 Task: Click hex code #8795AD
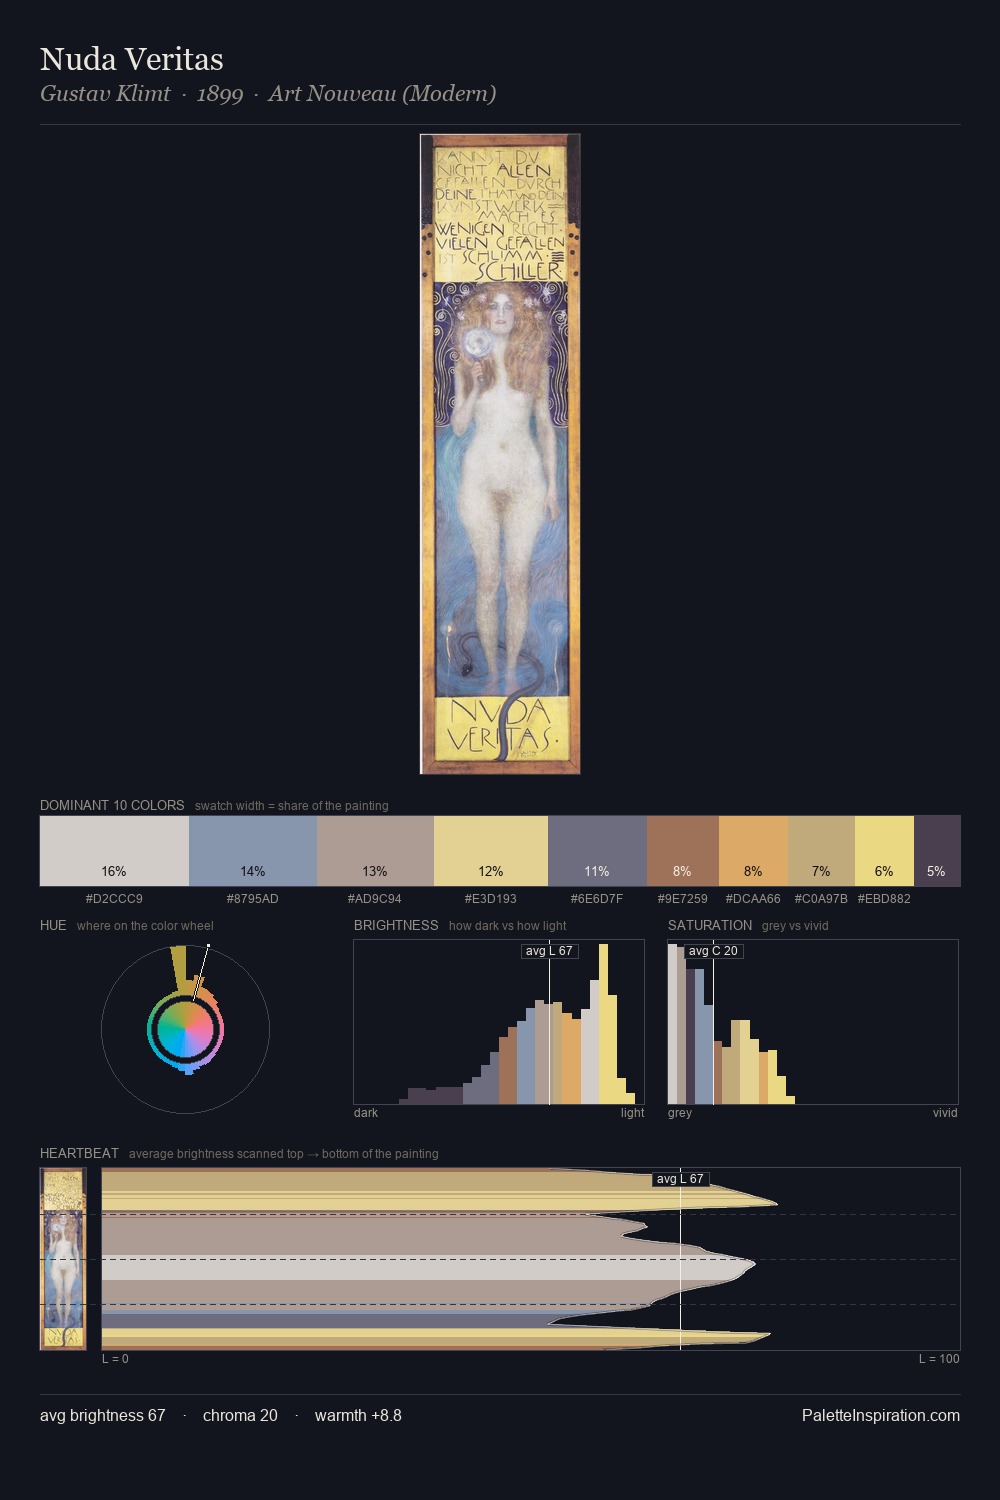pos(253,899)
